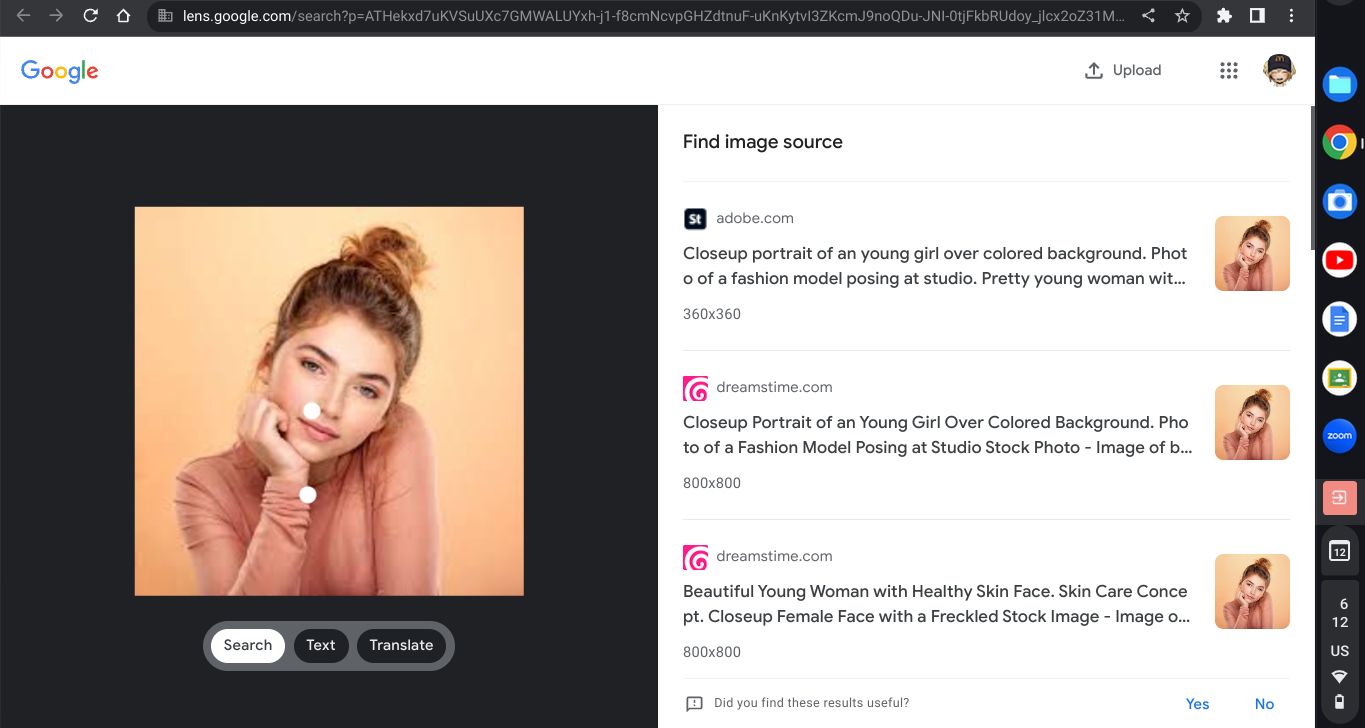
Task: Open the Zoom app in shelf
Action: [1339, 436]
